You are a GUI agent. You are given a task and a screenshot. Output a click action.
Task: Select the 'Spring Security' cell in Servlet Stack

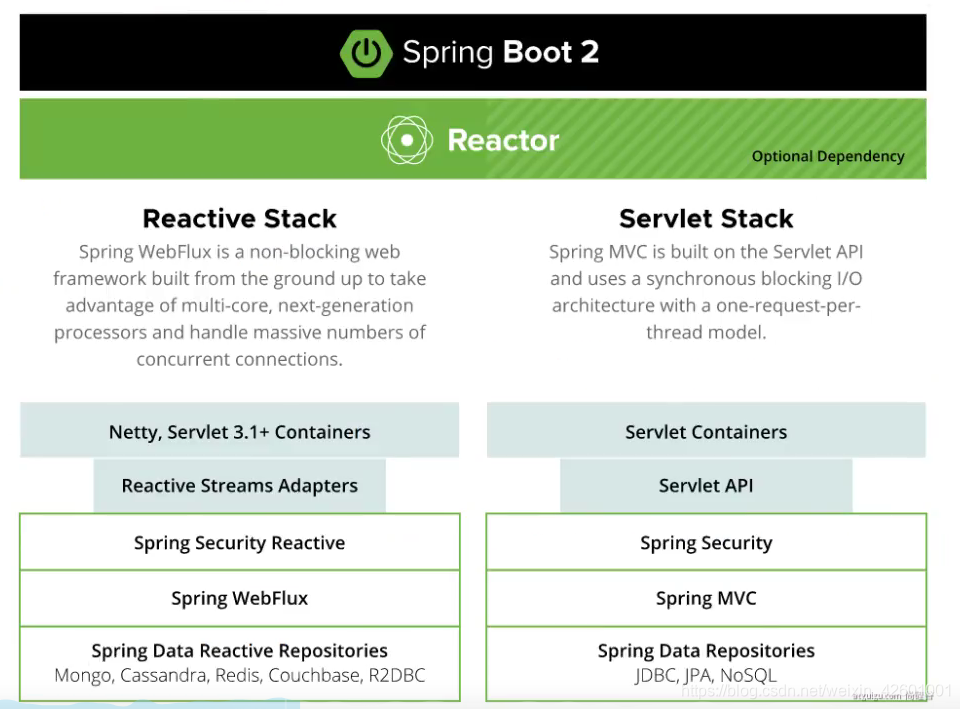[706, 542]
